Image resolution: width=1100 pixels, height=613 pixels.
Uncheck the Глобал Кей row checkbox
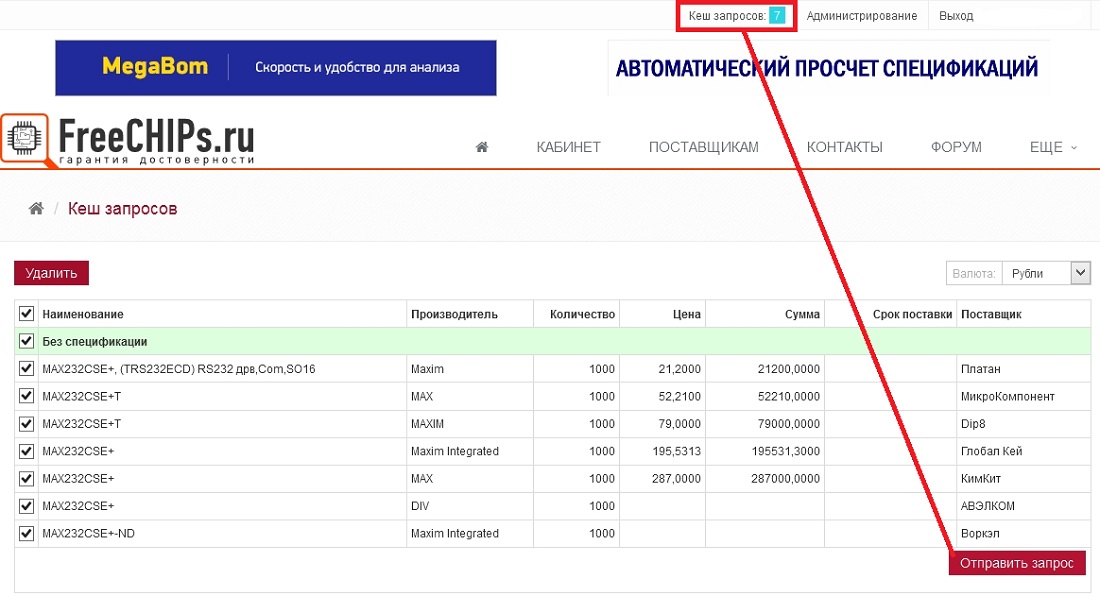tap(27, 451)
